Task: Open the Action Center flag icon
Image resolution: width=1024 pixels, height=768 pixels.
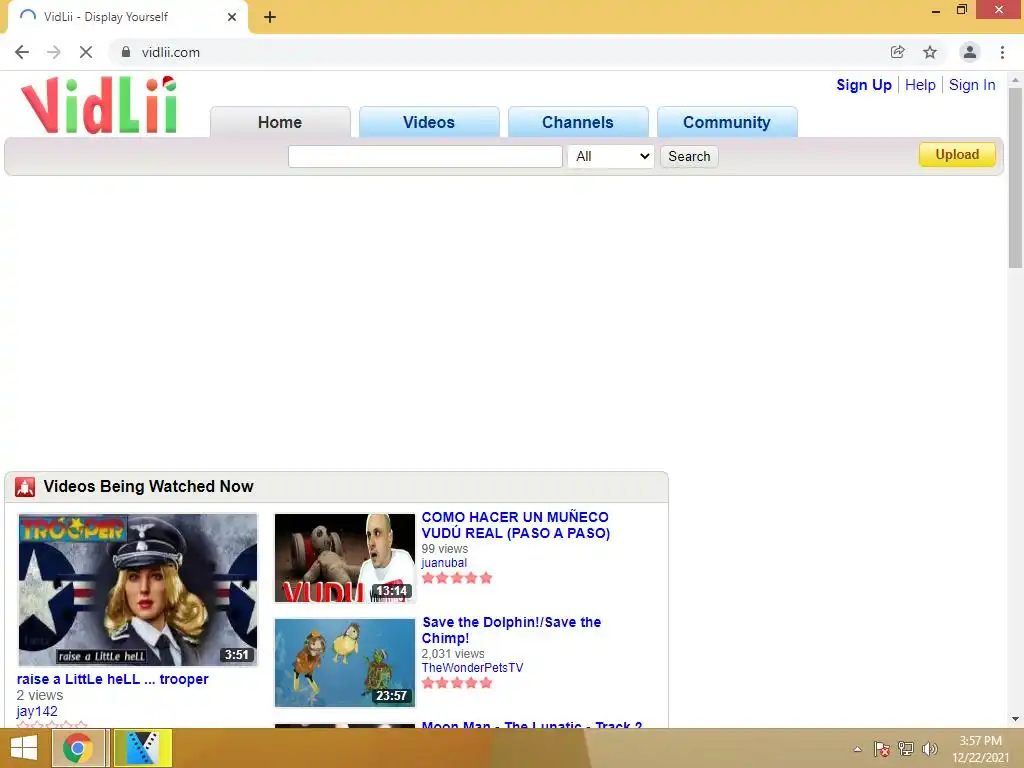Action: click(x=882, y=749)
